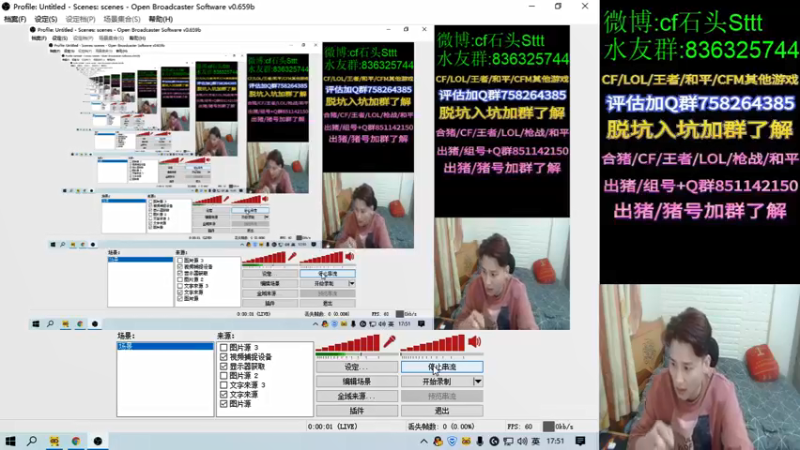Open the yellow cat tray icon
Viewport: 800px width, 450px height.
pos(466,441)
